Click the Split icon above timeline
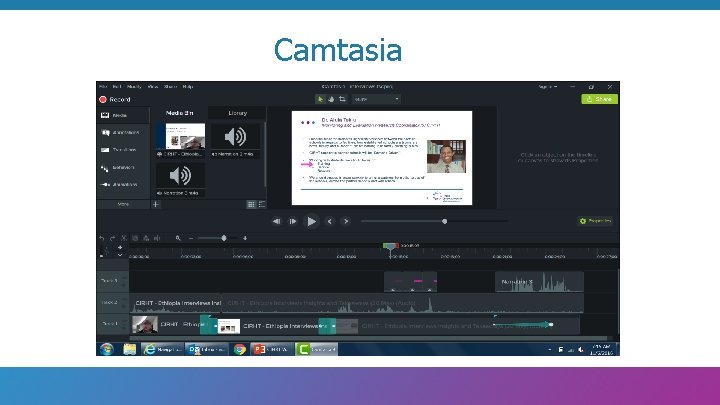The image size is (720, 405). (x=157, y=238)
